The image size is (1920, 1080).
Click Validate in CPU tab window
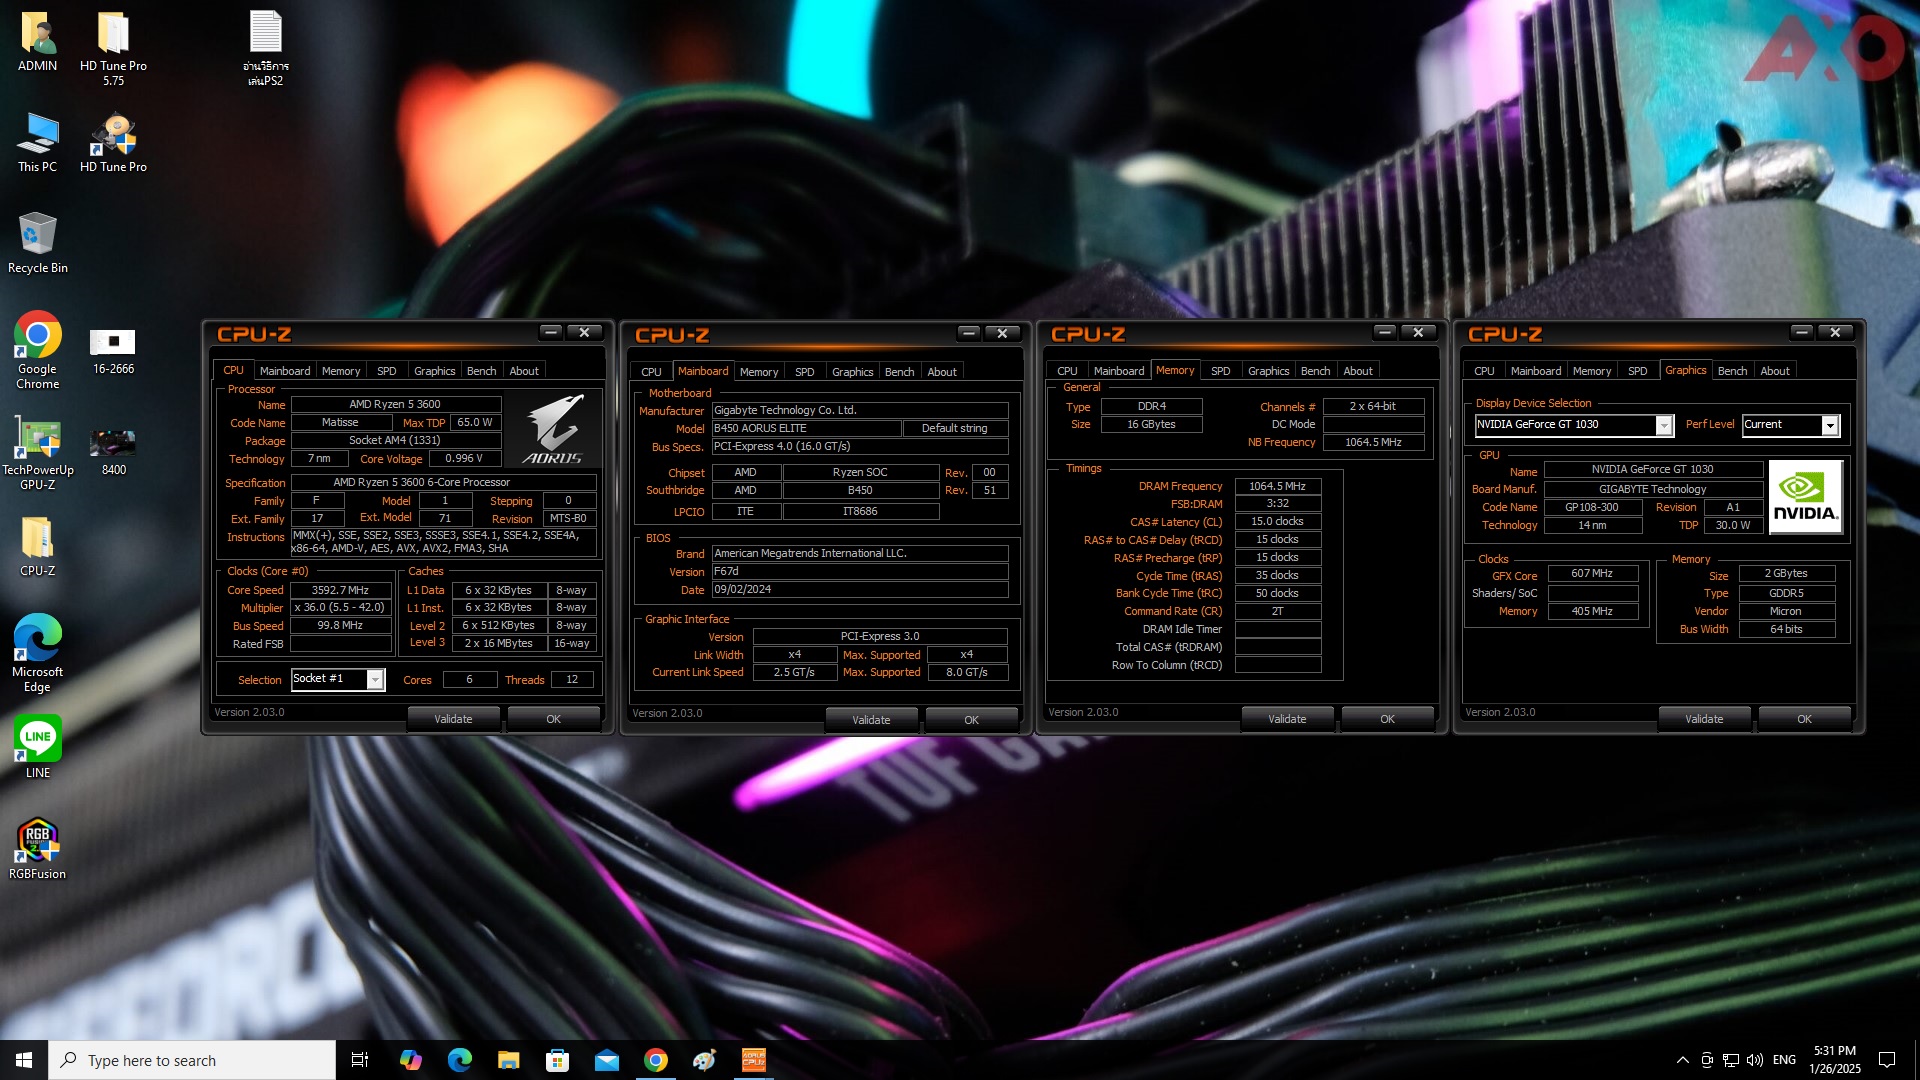453,719
